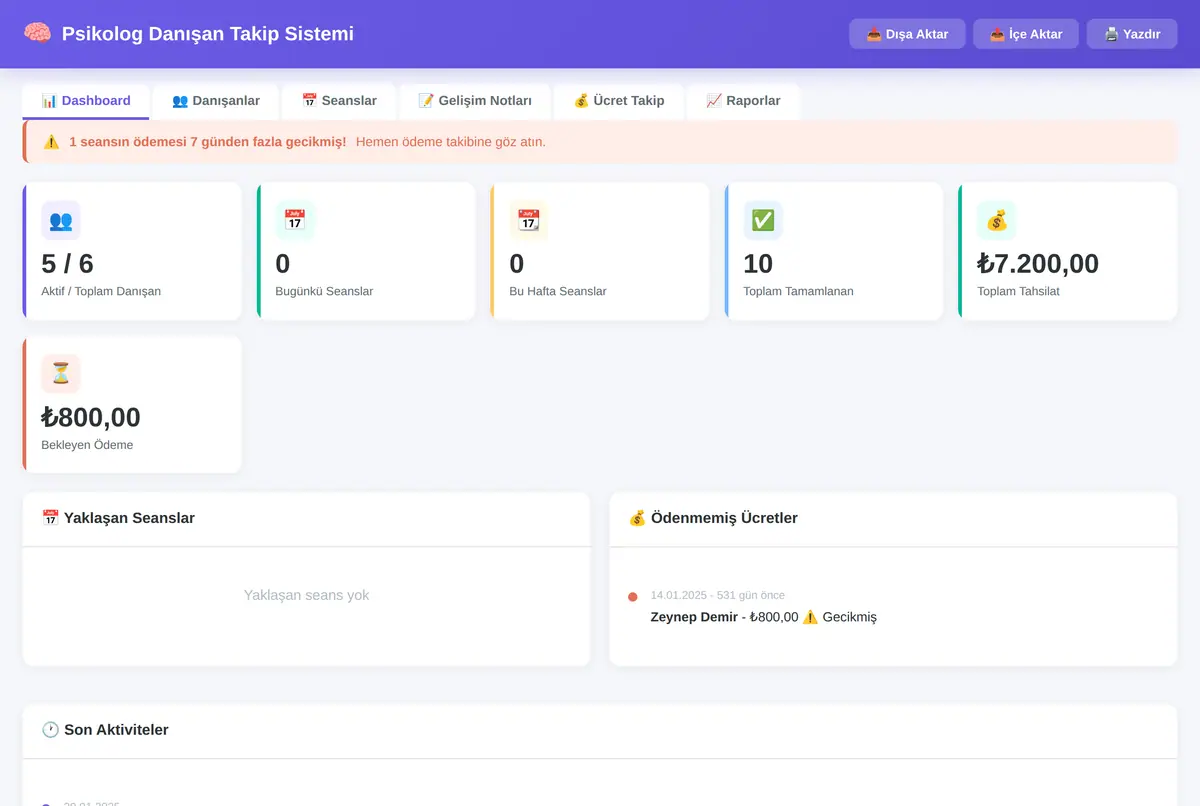Click the ₺7.200,00 Toplam Tahsilat value

pyautogui.click(x=1038, y=264)
